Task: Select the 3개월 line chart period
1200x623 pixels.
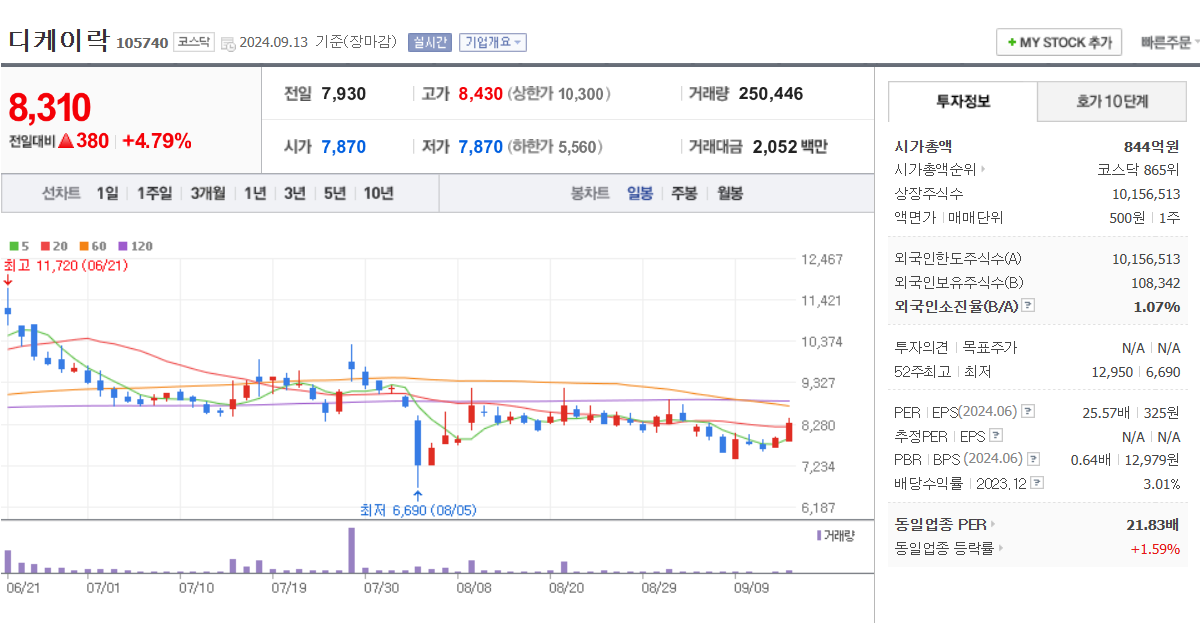Action: [208, 193]
